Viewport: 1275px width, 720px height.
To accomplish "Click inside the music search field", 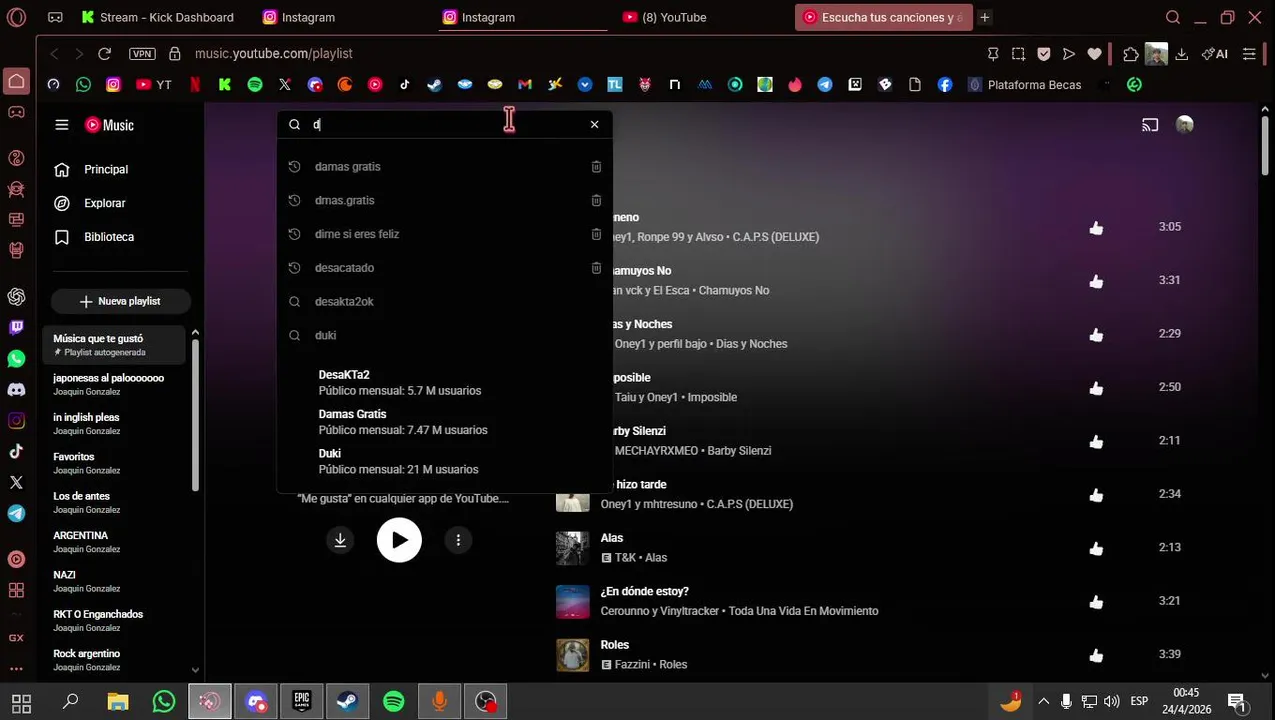I will click(x=445, y=125).
